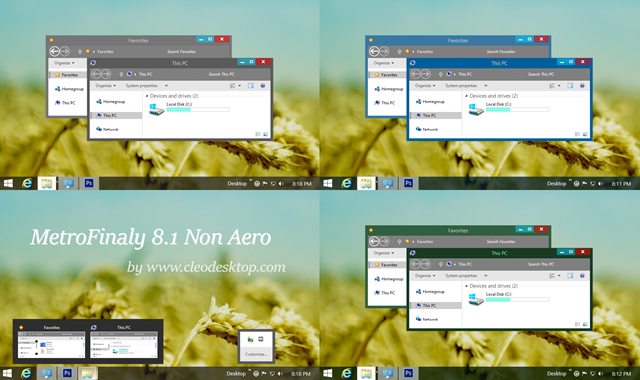Click Start button in taskbar showing 8:12 PM

point(327,373)
